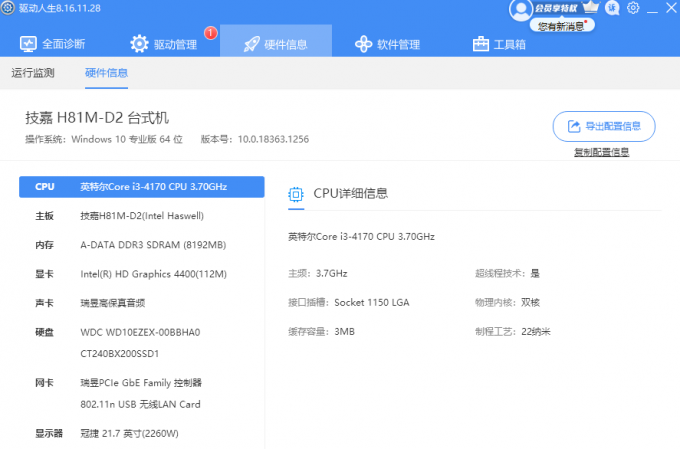Select the 主板 技嘉H81M-D2 row
The image size is (680, 449).
142,216
